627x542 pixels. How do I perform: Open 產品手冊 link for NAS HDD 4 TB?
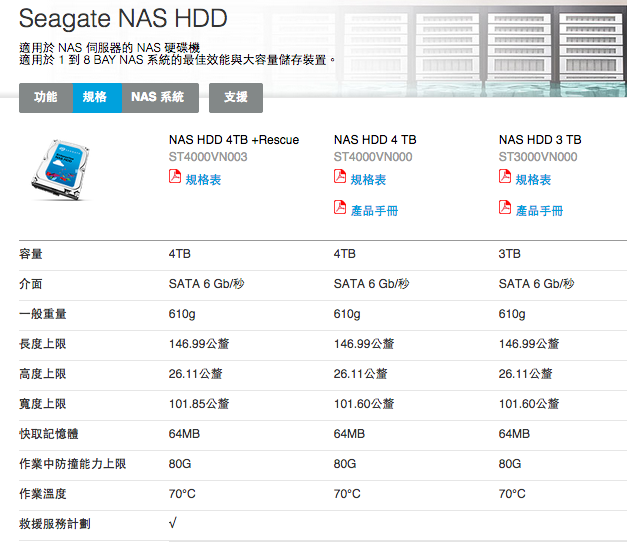pos(374,210)
